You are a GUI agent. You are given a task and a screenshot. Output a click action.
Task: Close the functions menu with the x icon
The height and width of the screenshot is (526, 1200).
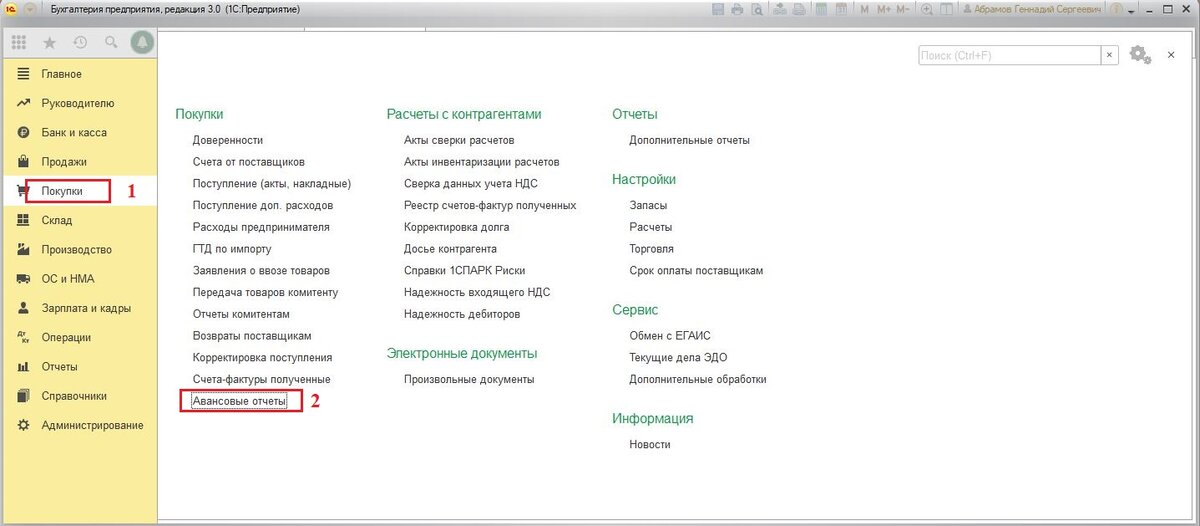point(1171,55)
